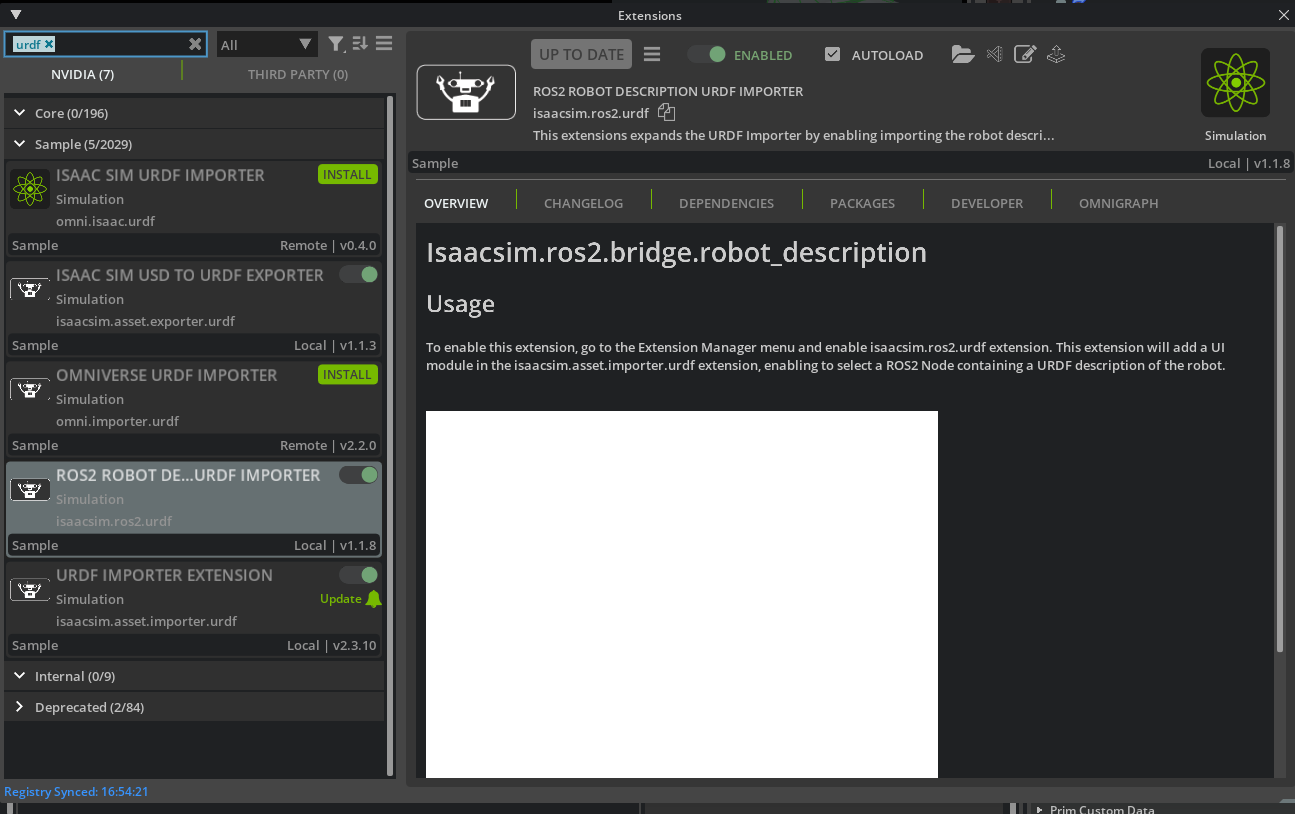Open the filter options in the extension list
This screenshot has height=814, width=1295.
tap(336, 44)
